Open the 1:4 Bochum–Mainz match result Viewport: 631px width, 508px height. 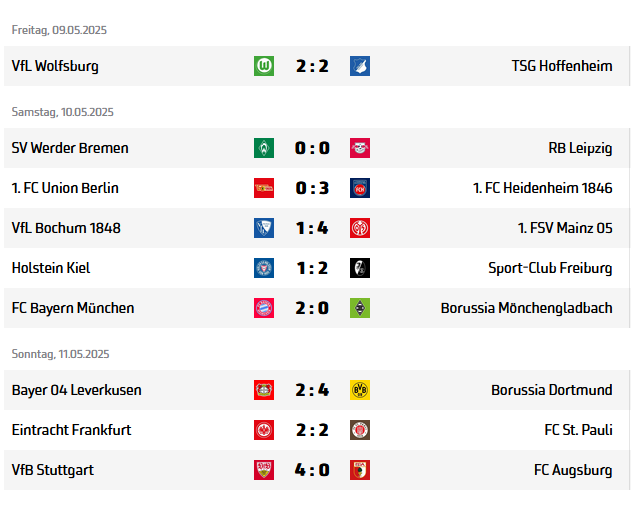pyautogui.click(x=312, y=228)
